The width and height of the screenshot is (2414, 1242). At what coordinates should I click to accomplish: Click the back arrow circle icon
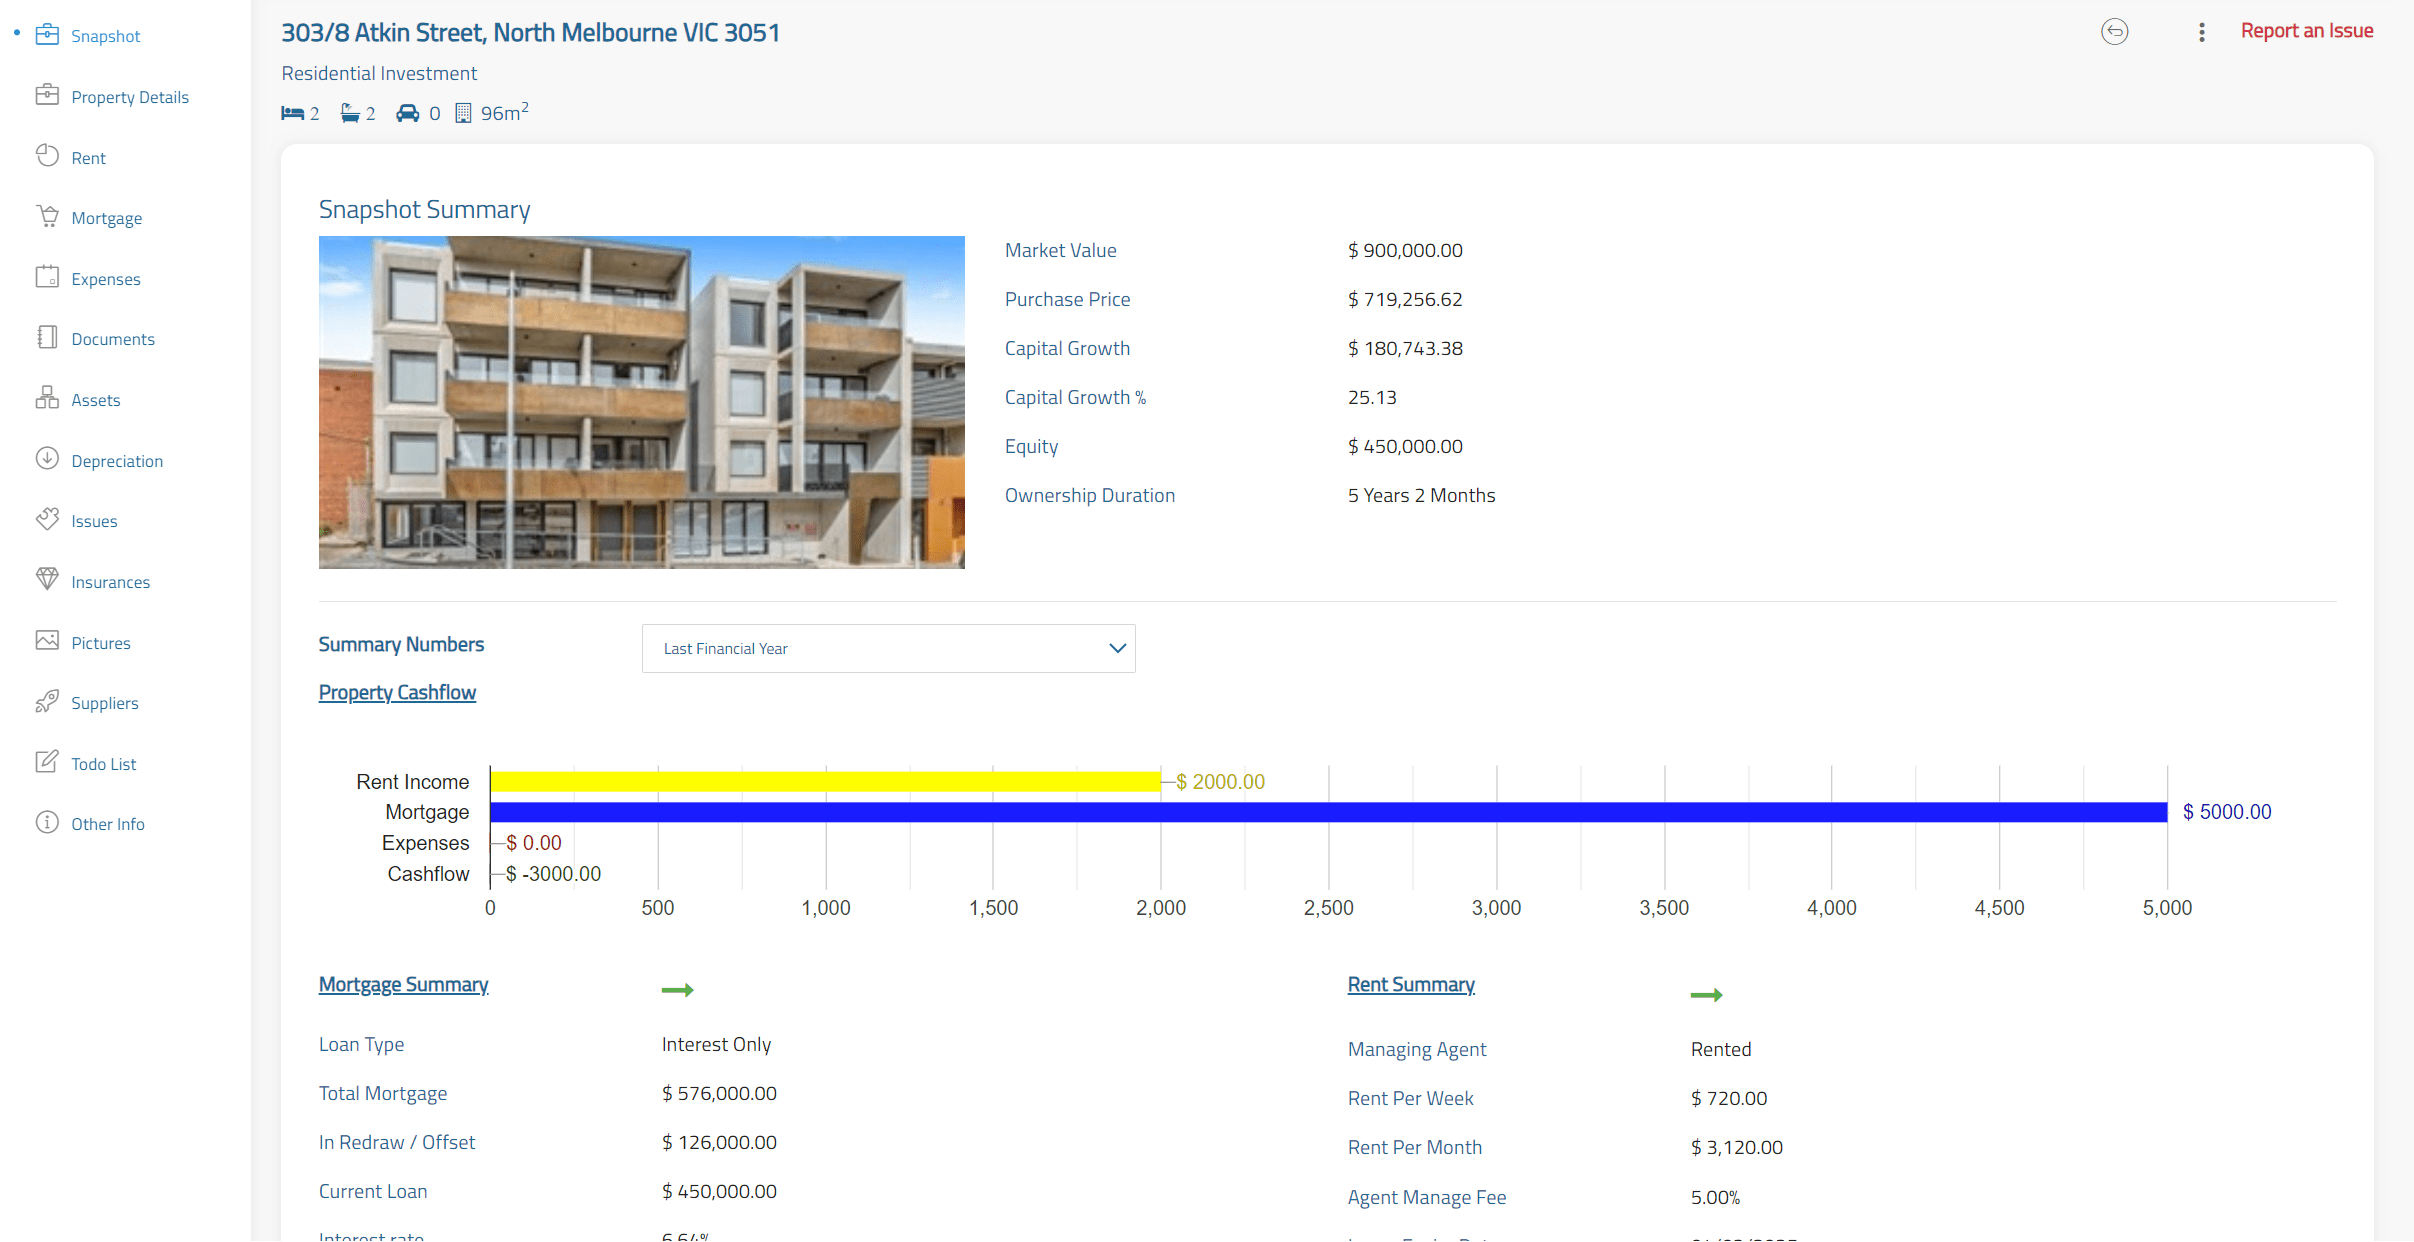point(2114,32)
